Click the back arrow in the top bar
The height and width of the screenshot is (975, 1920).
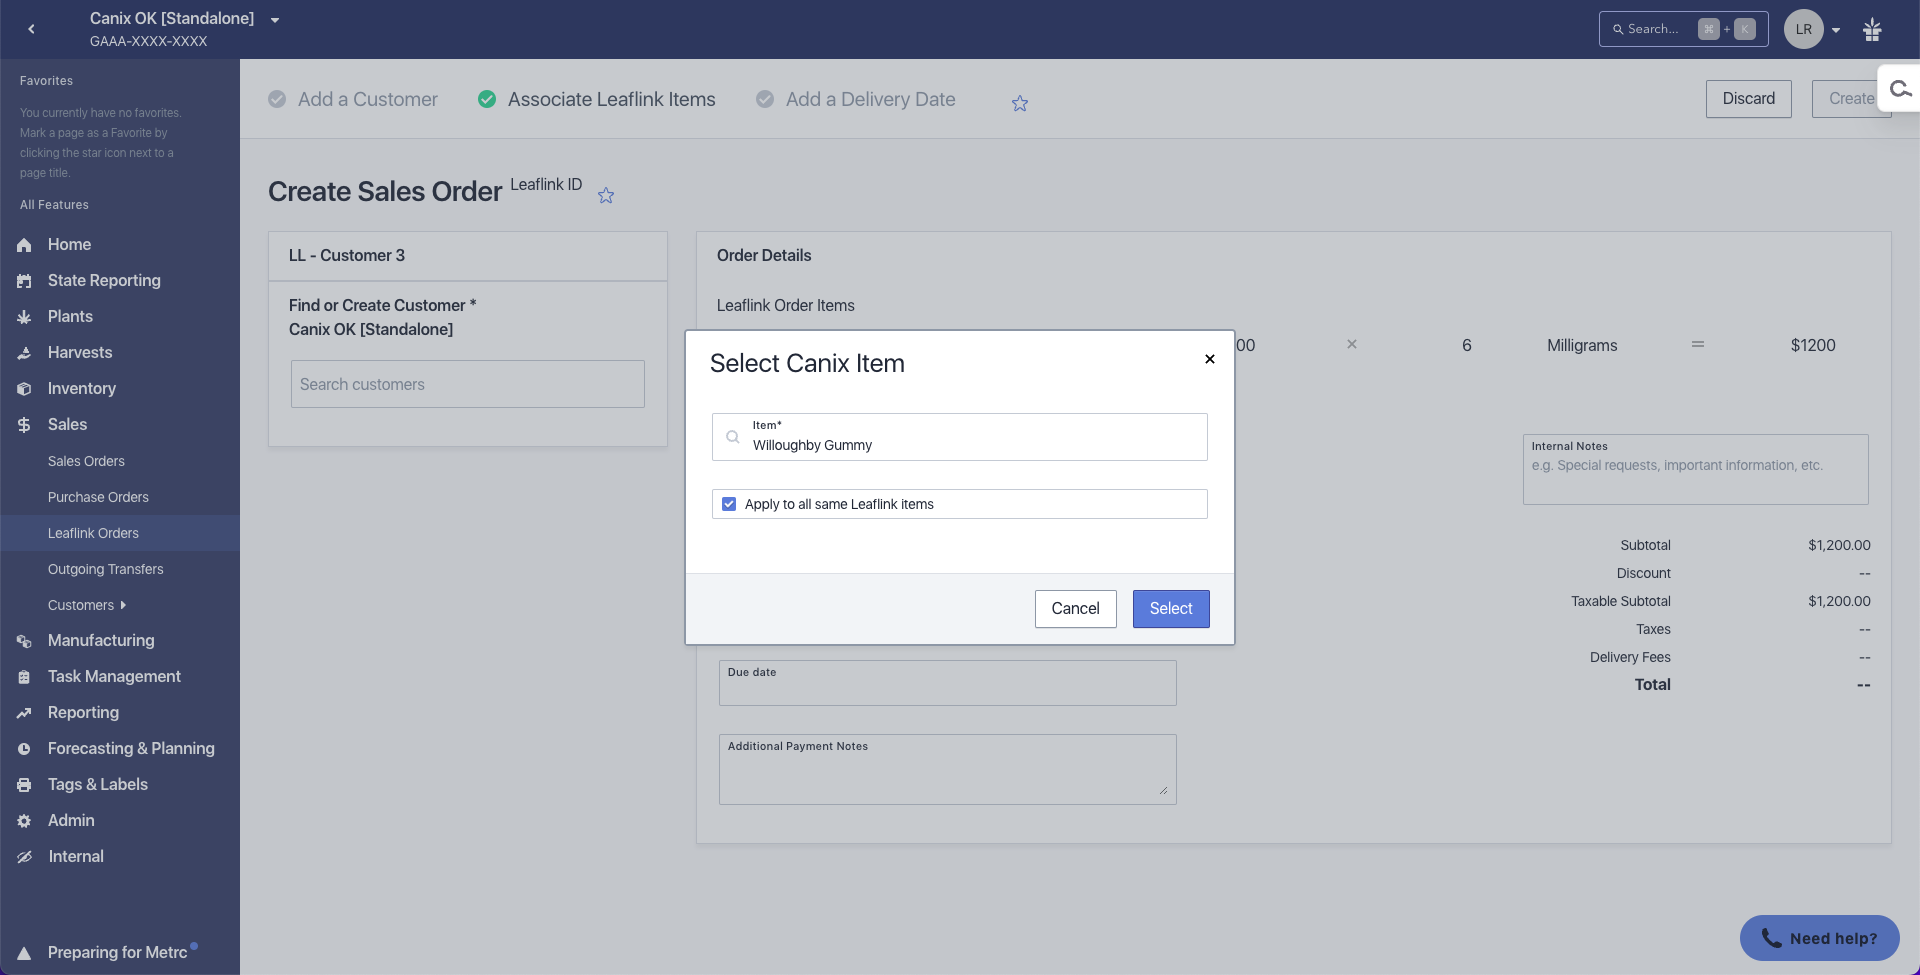(x=32, y=29)
